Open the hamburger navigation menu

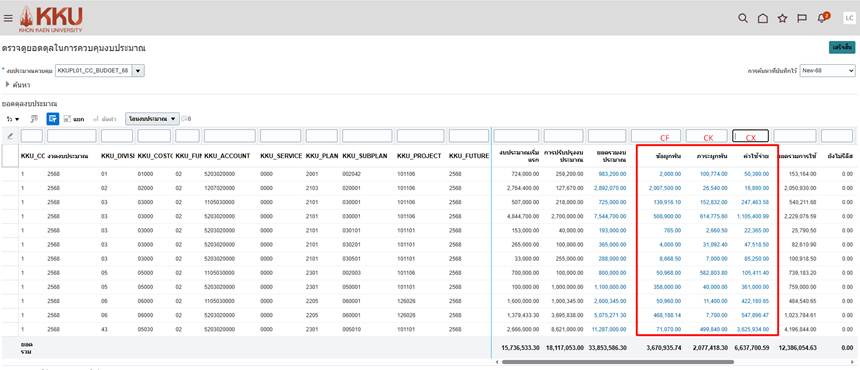[8, 18]
